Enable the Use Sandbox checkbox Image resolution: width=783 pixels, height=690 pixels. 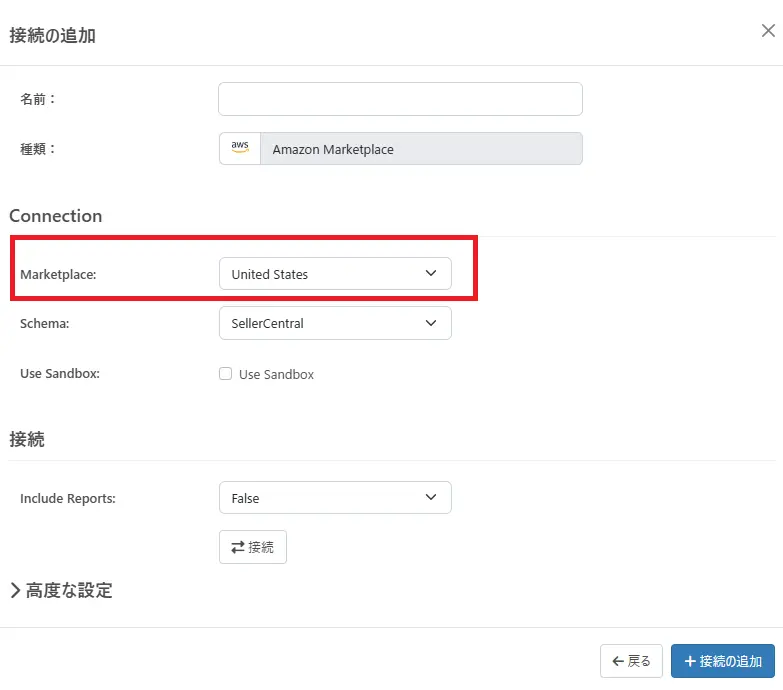coord(226,374)
